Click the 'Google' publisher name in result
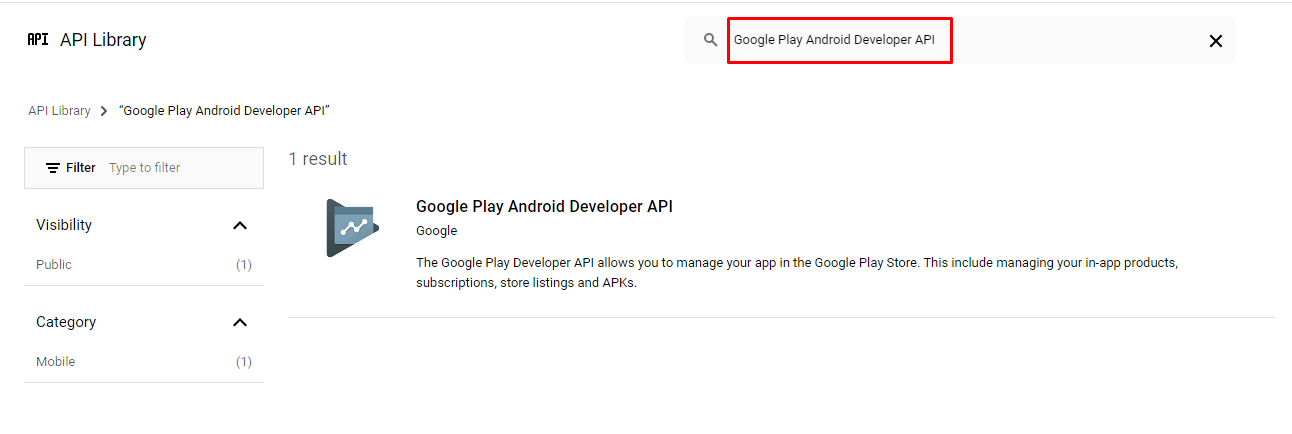 436,231
